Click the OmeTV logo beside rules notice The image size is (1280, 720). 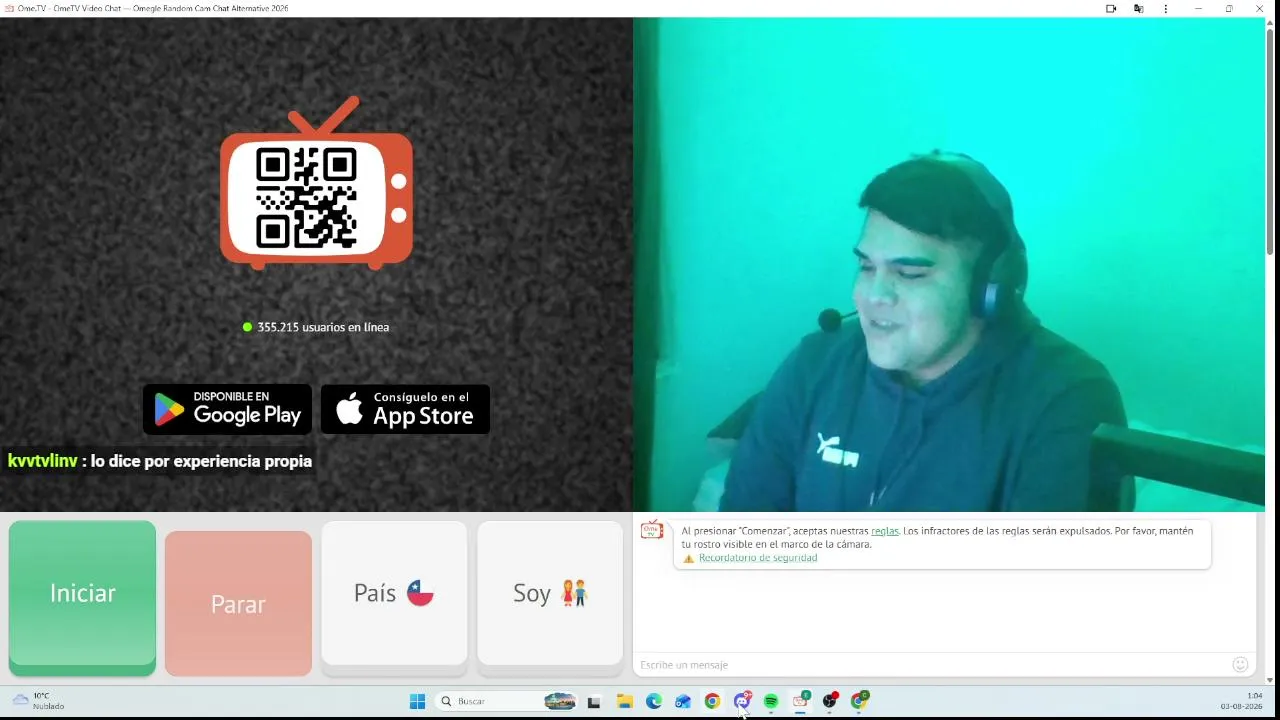(x=652, y=530)
